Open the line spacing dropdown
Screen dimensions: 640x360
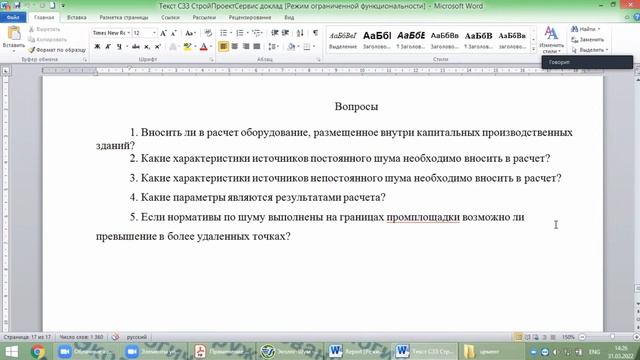(273, 47)
